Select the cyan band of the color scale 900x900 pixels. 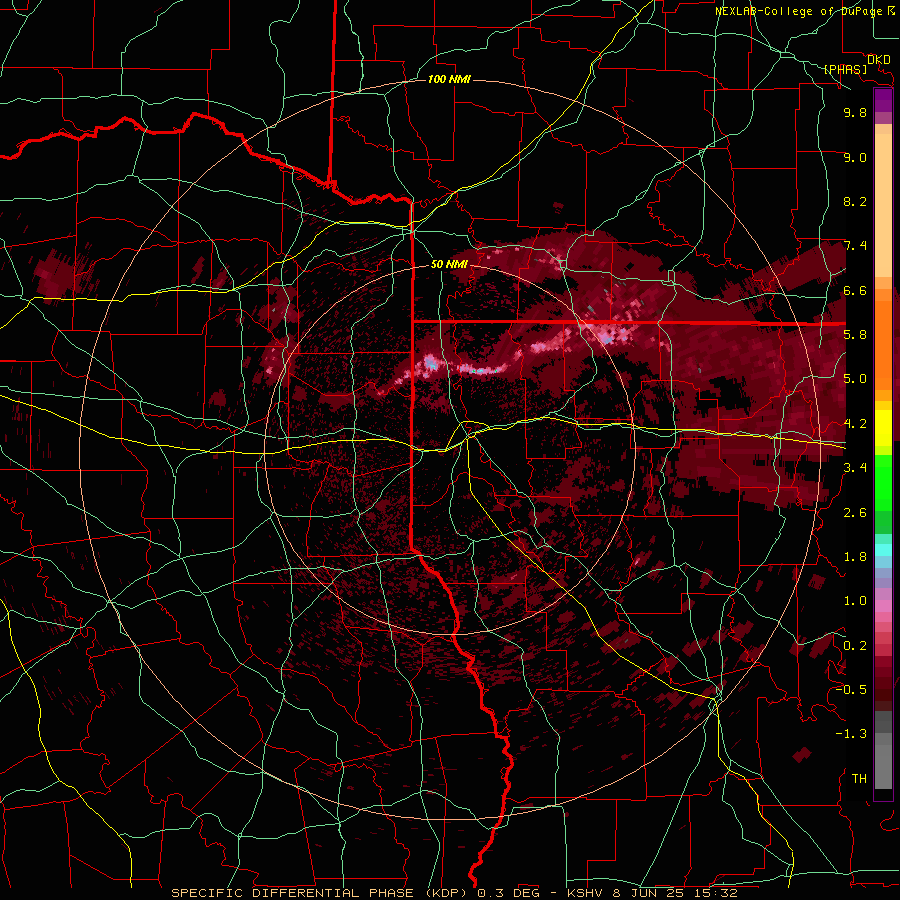pyautogui.click(x=883, y=550)
